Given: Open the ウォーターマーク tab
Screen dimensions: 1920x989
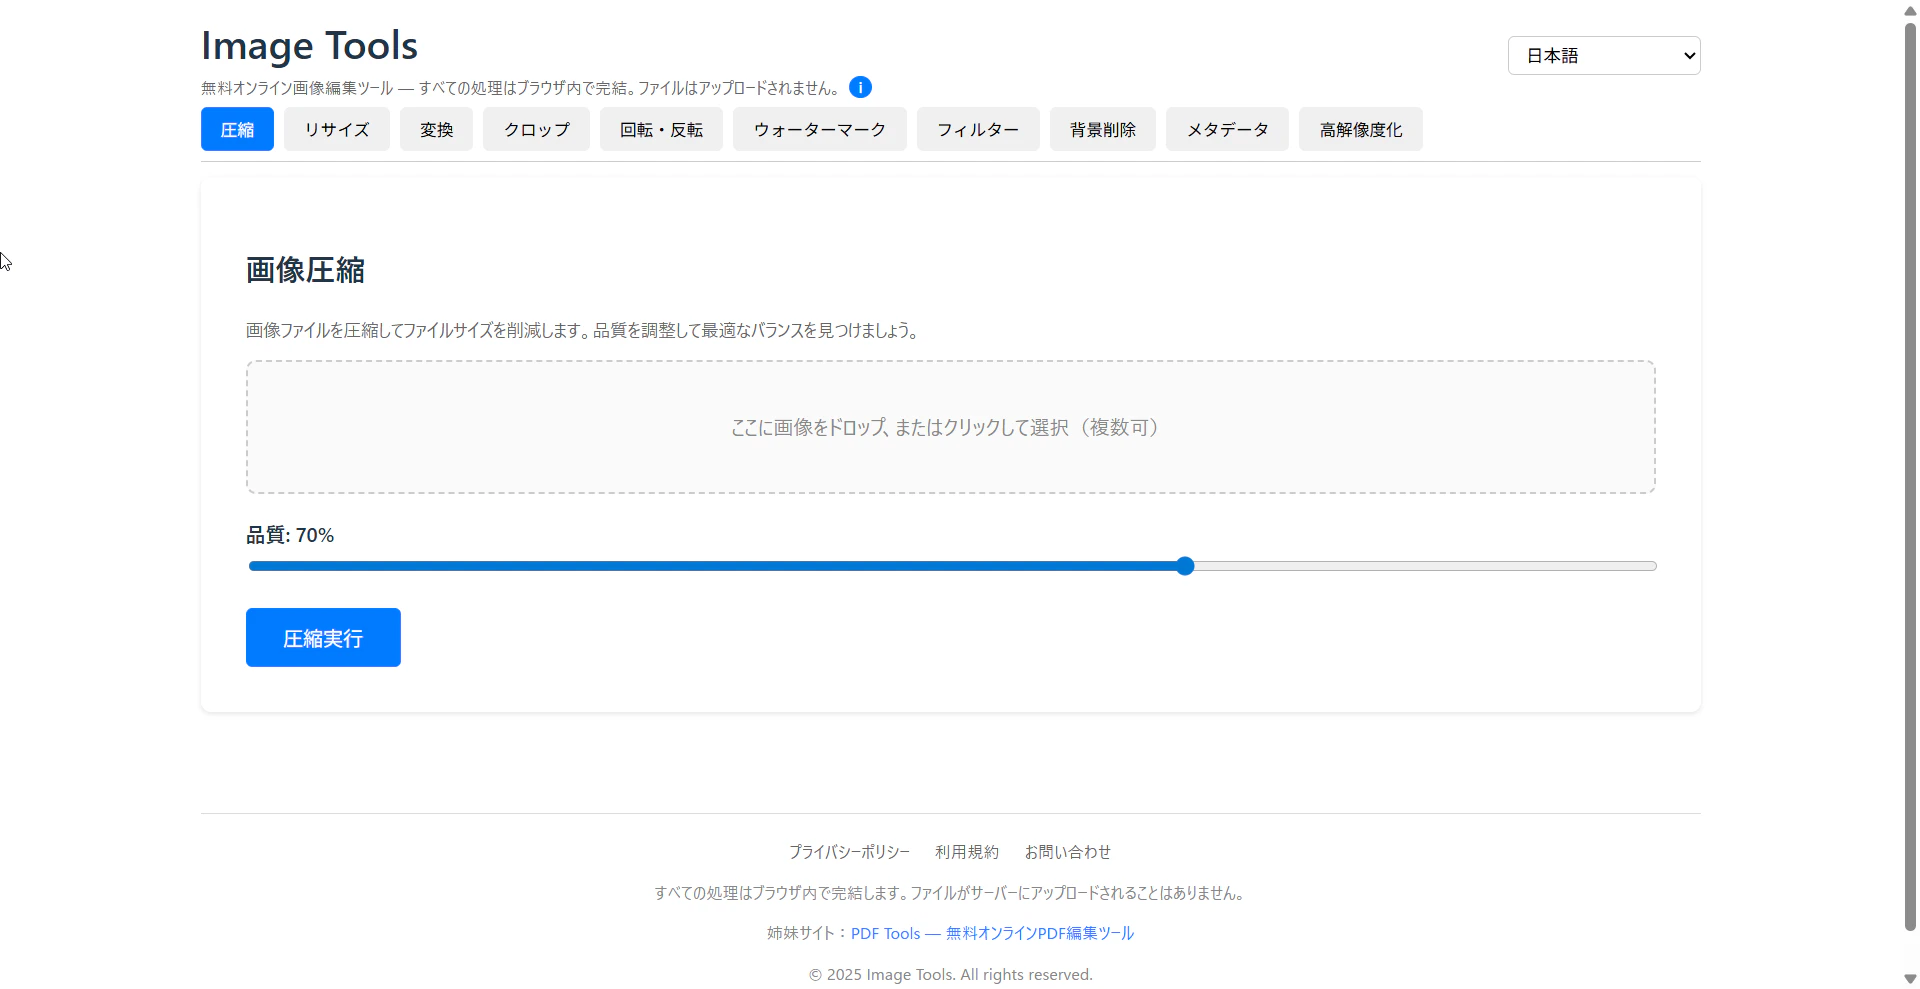Looking at the screenshot, I should tap(820, 129).
